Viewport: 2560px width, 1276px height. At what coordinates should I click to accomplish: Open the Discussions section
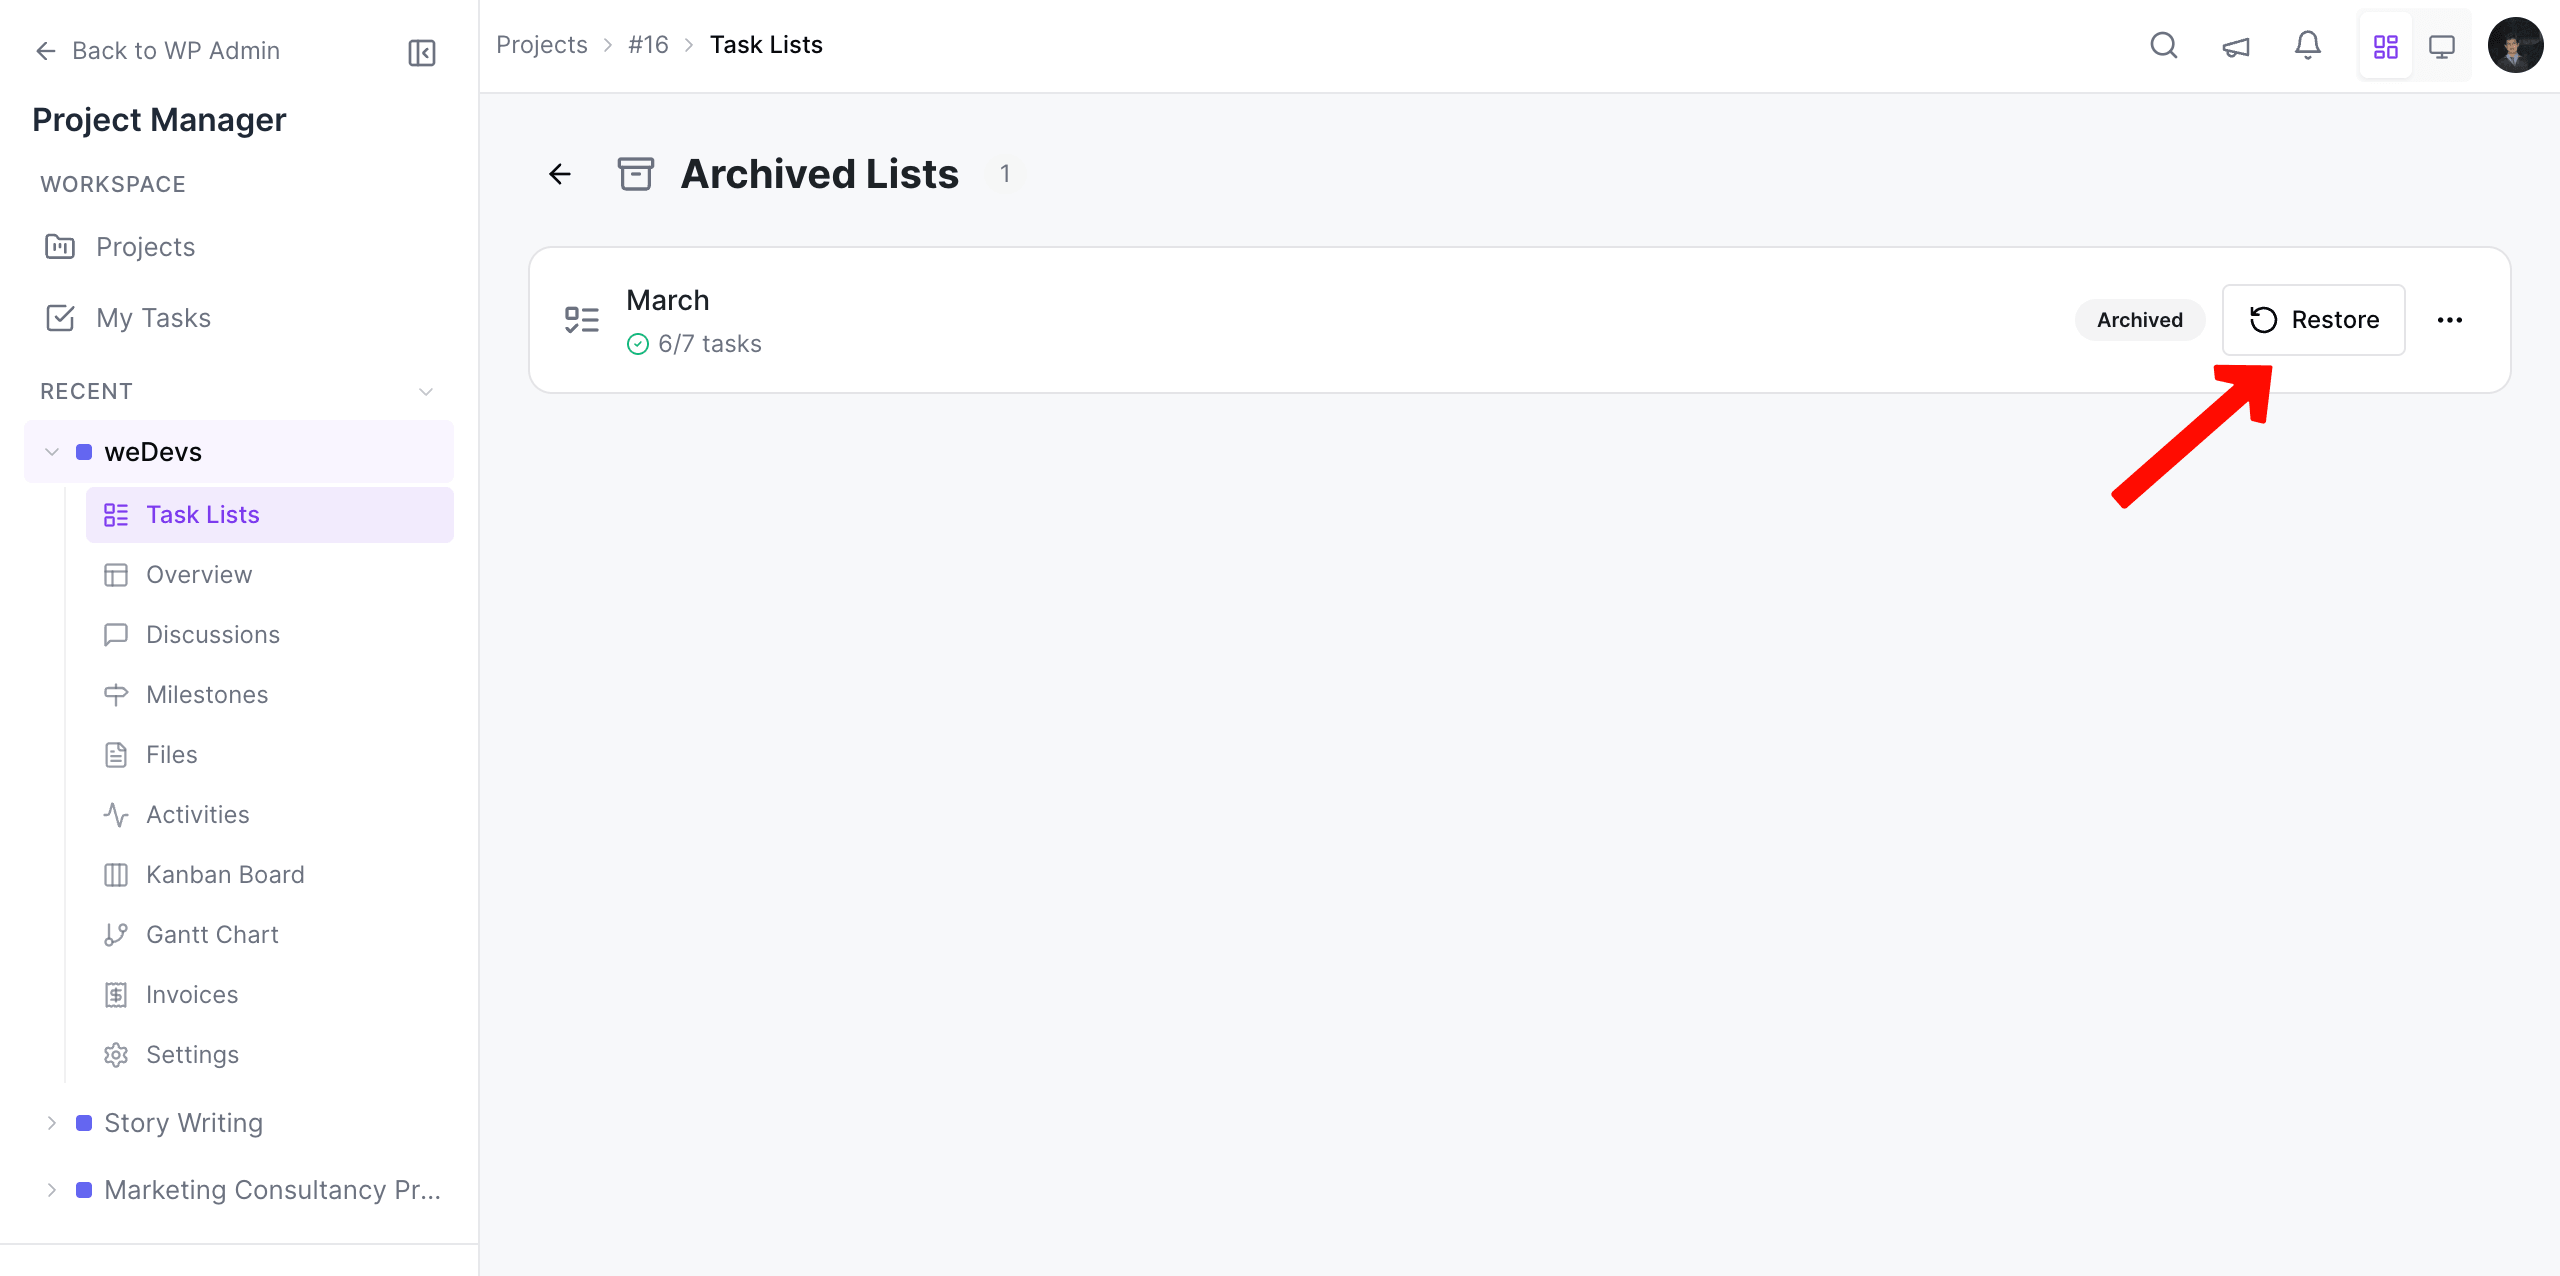tap(212, 634)
